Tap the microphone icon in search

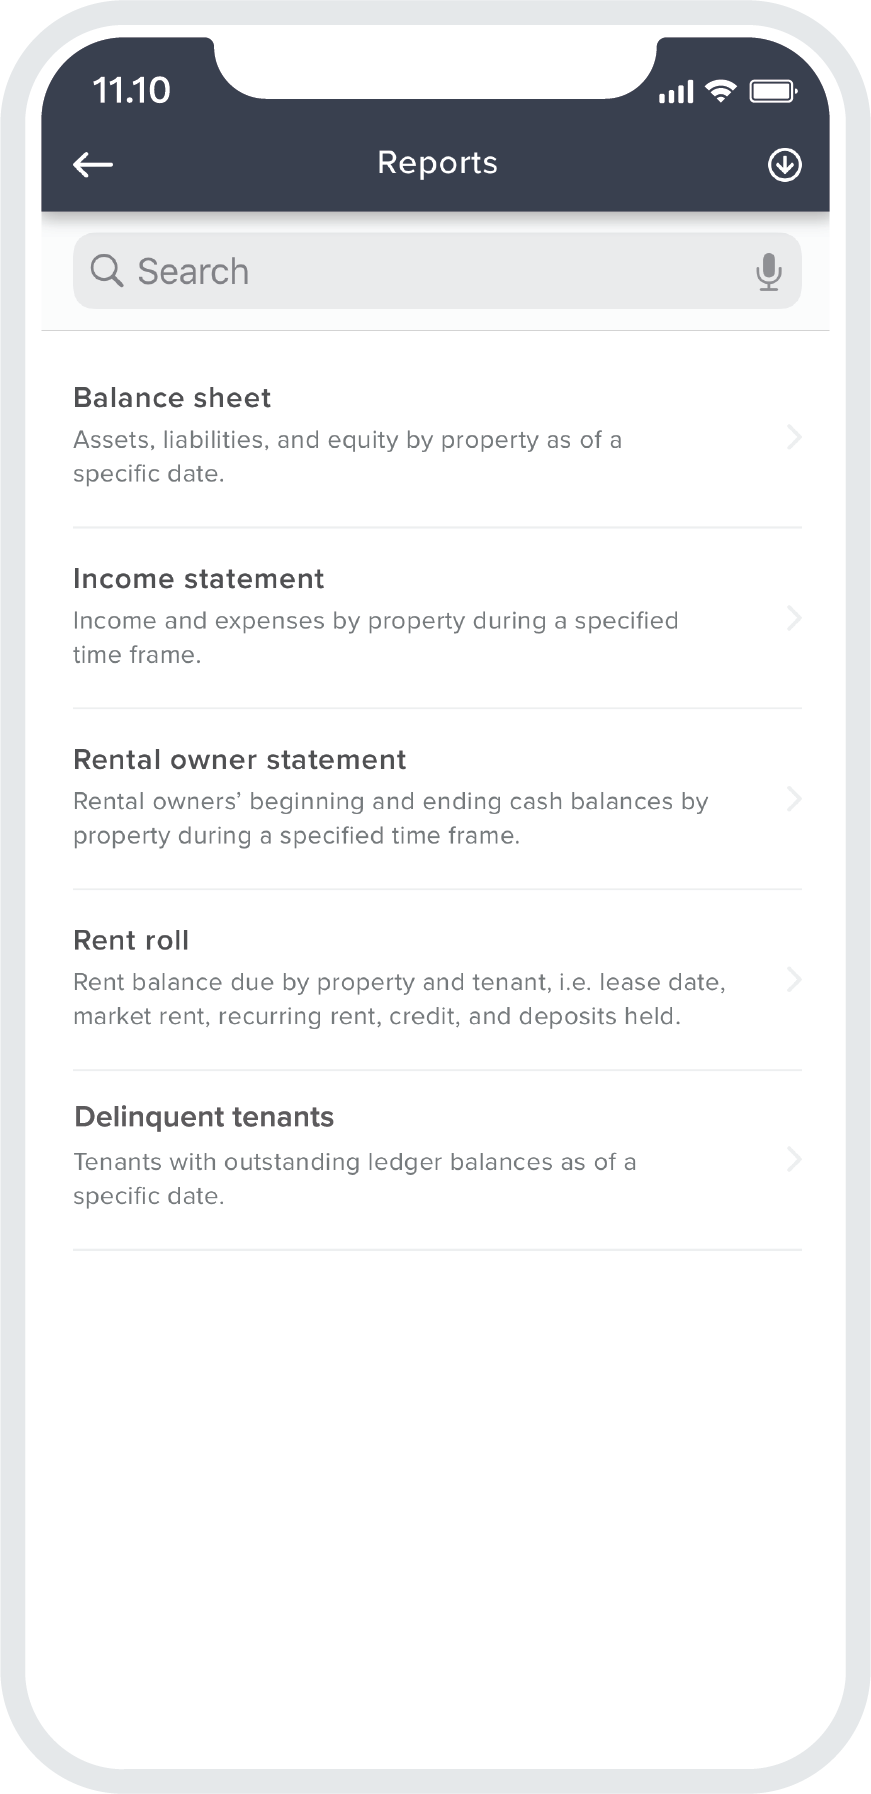[768, 272]
